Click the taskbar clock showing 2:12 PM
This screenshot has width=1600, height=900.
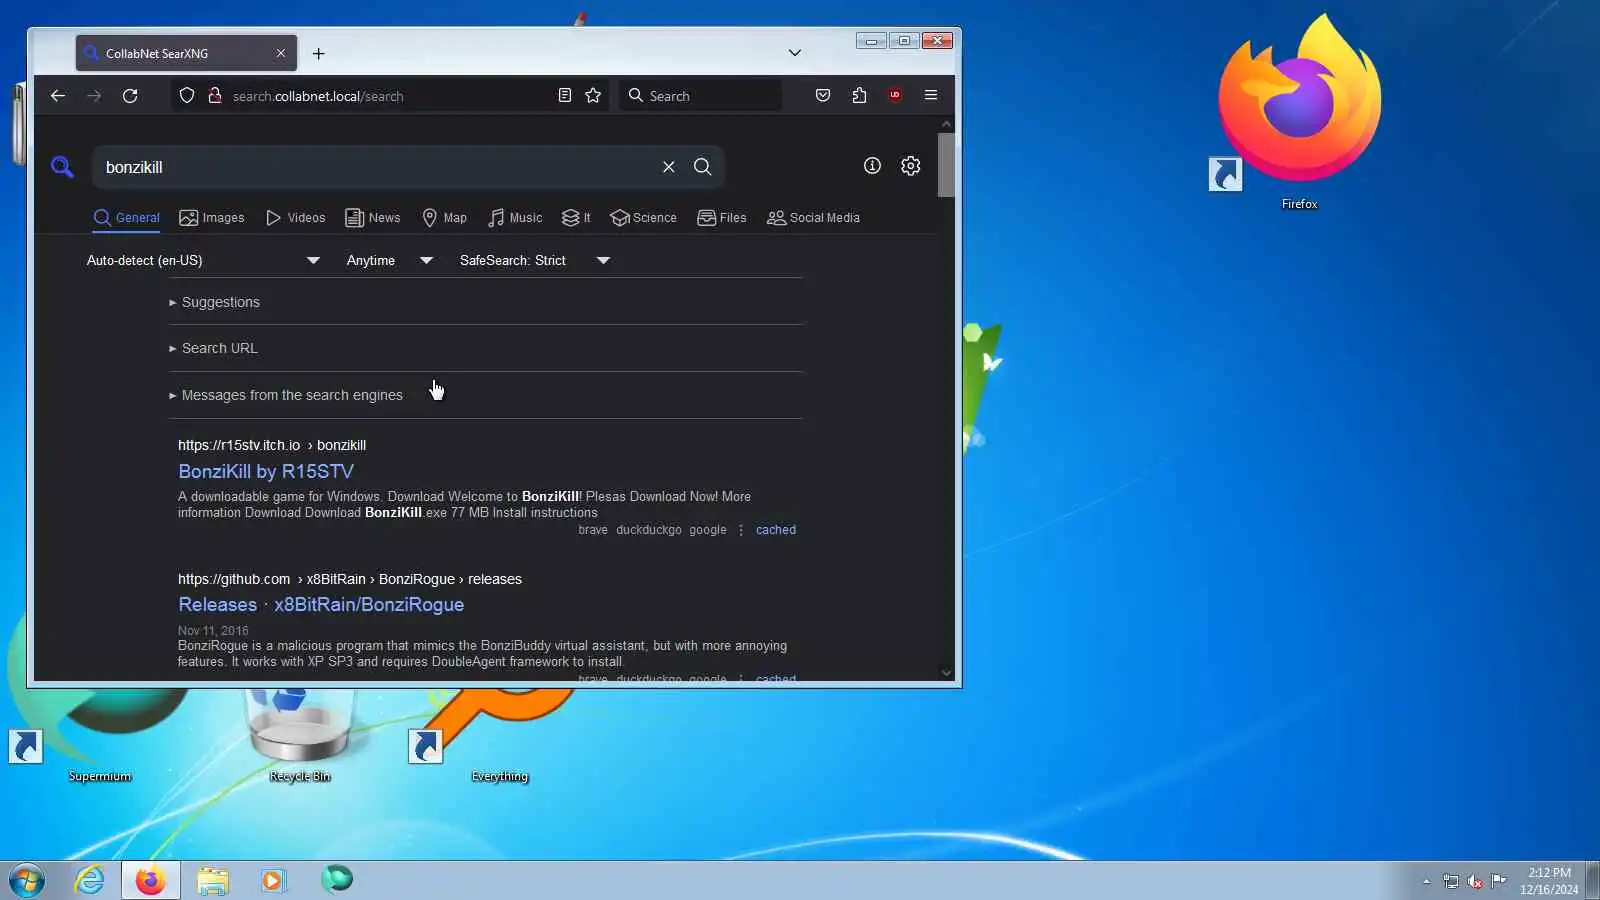(1549, 881)
